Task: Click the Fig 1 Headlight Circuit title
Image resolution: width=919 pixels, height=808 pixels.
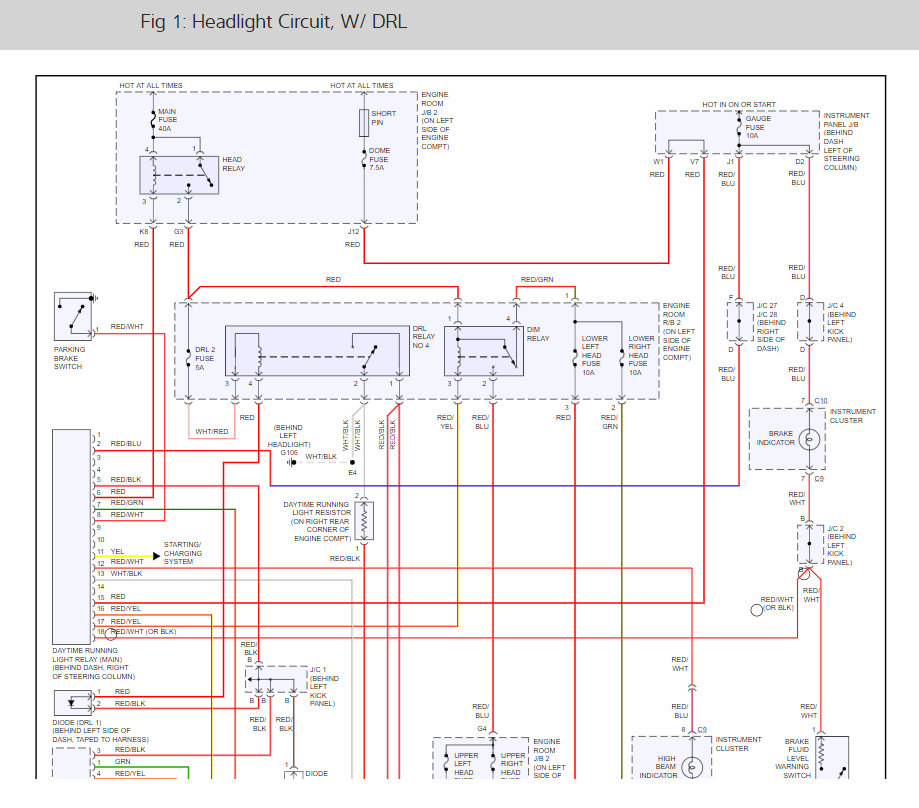Action: pyautogui.click(x=273, y=22)
